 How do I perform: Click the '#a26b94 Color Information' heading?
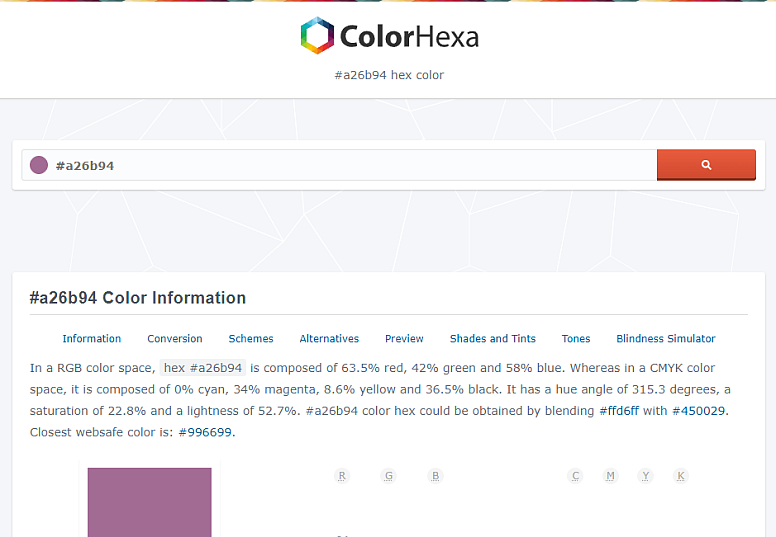click(138, 298)
